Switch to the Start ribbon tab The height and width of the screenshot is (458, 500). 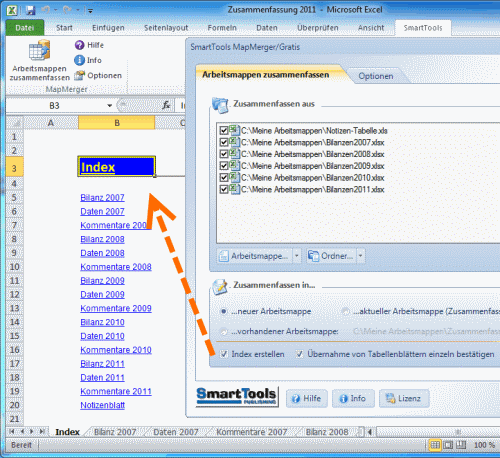point(64,28)
